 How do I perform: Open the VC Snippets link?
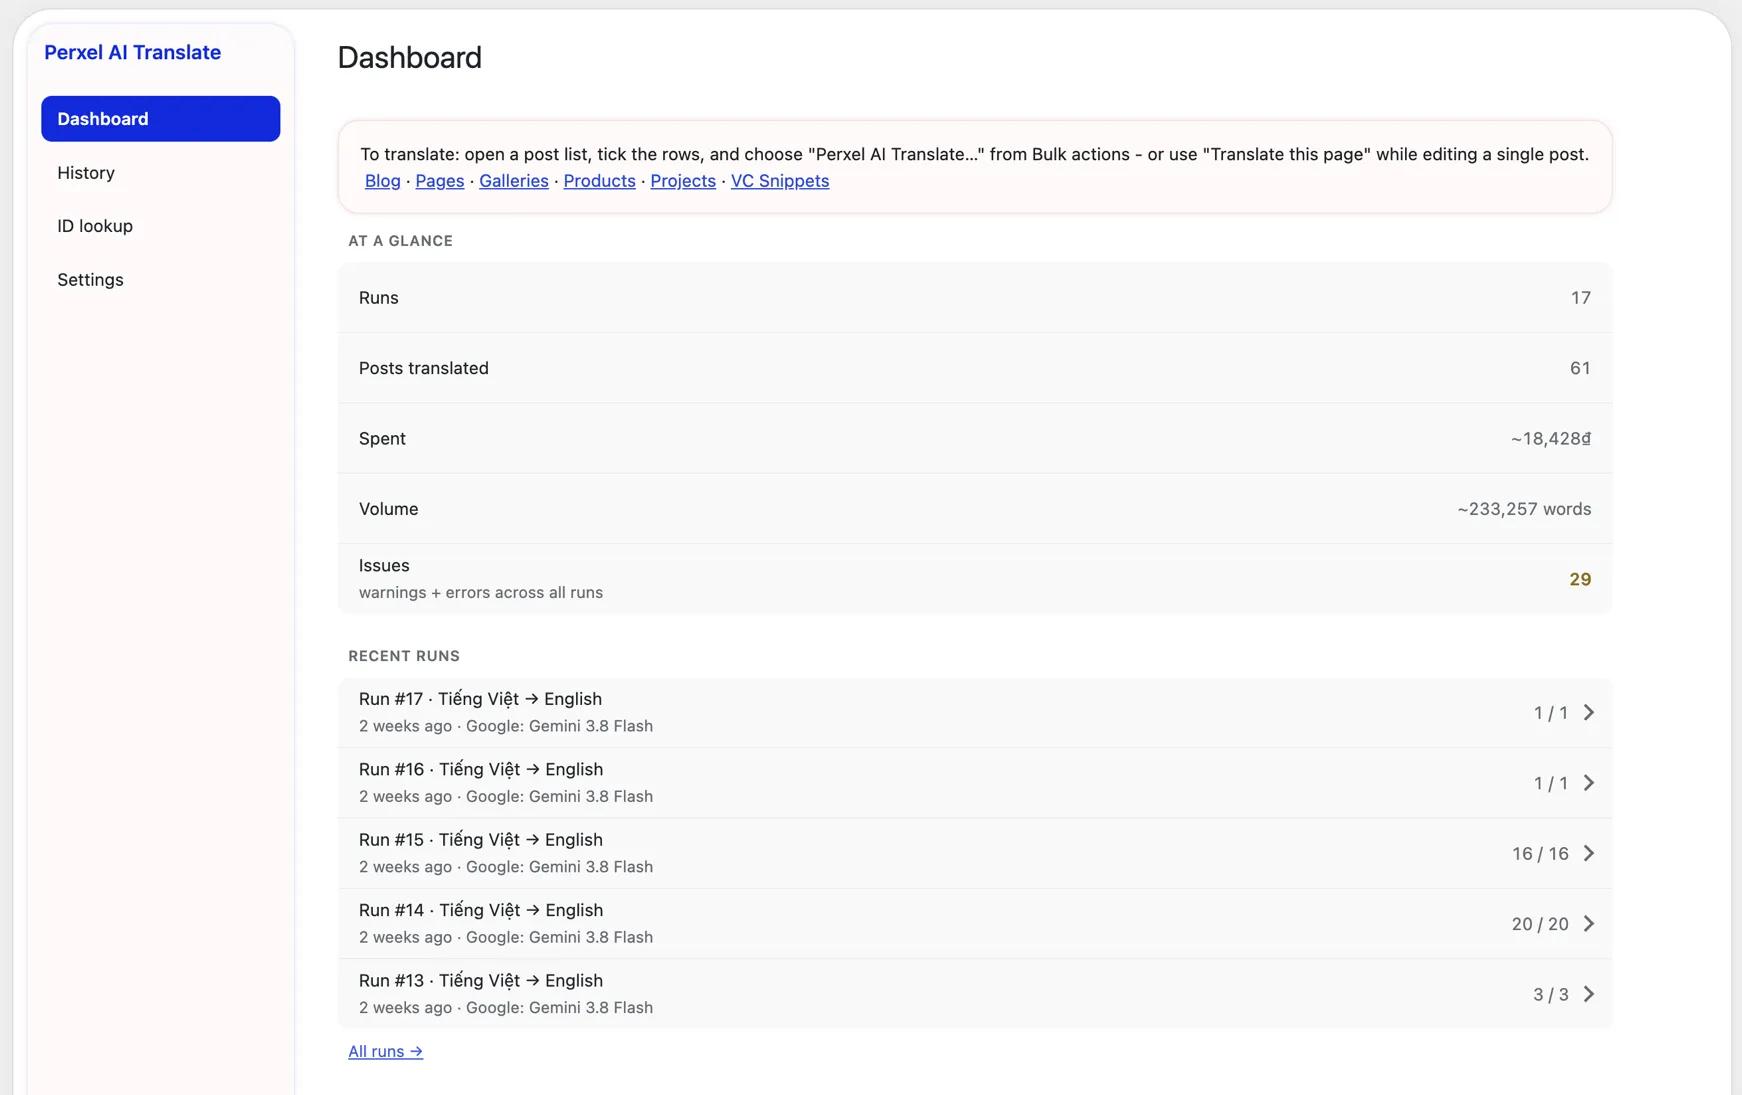pyautogui.click(x=780, y=181)
